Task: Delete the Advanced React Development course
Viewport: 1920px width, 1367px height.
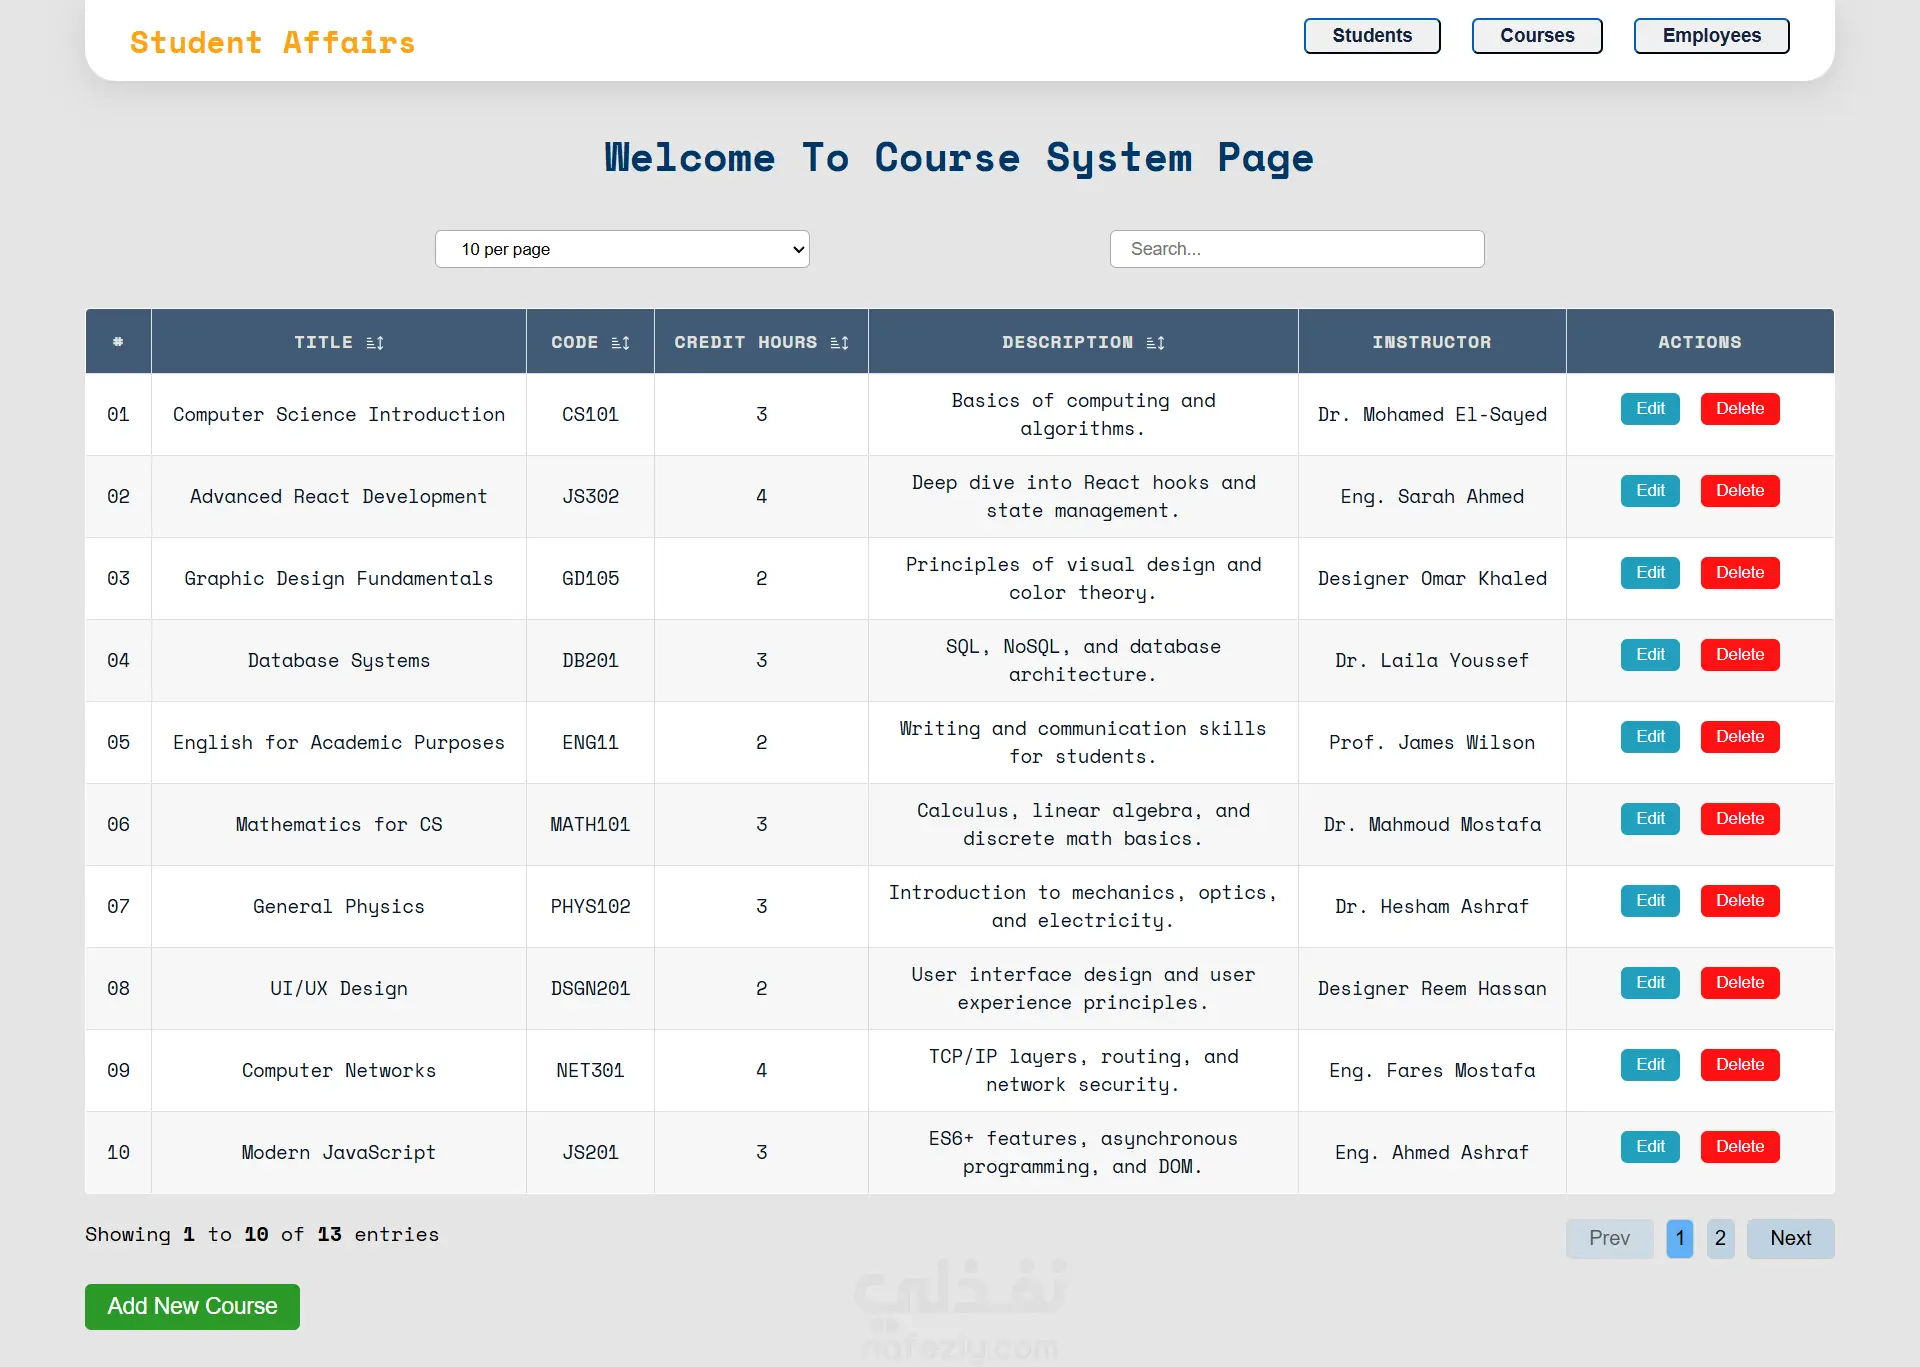Action: pos(1739,491)
